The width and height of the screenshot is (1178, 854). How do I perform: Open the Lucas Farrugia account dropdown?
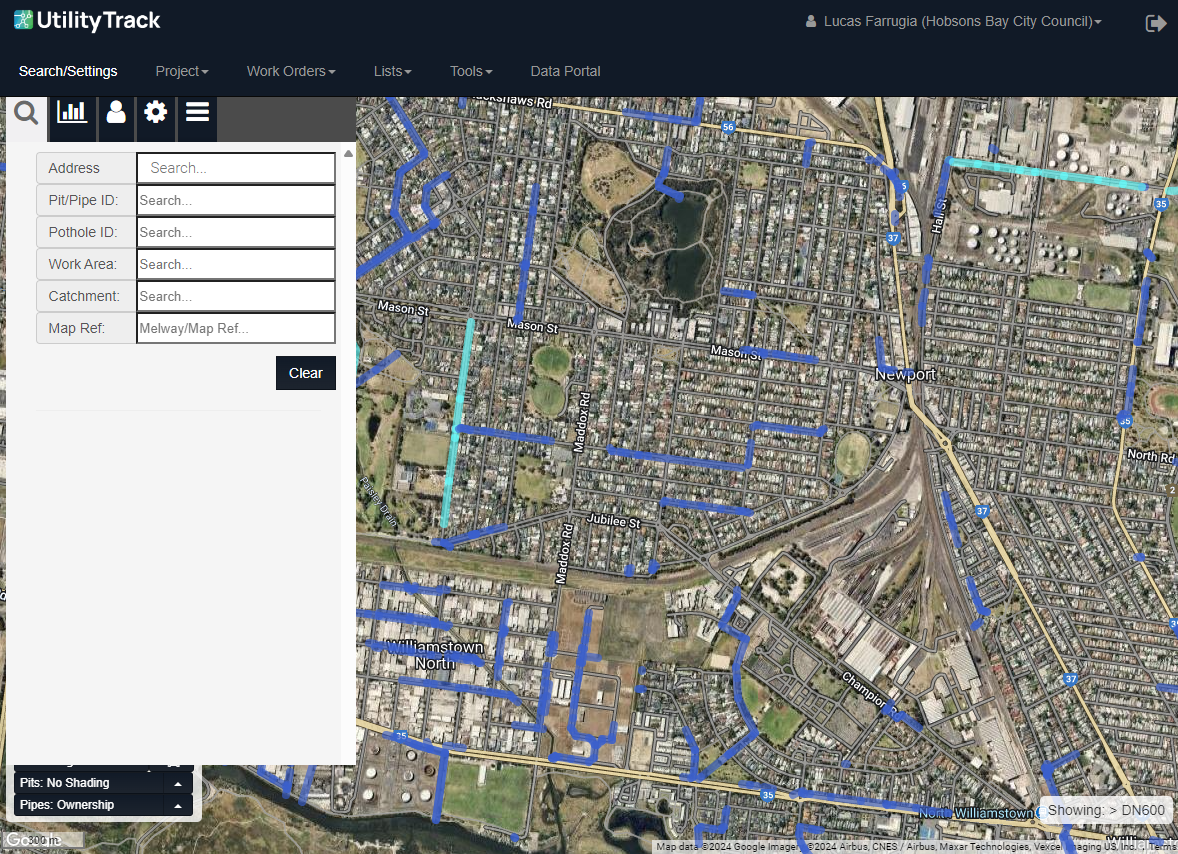point(954,21)
